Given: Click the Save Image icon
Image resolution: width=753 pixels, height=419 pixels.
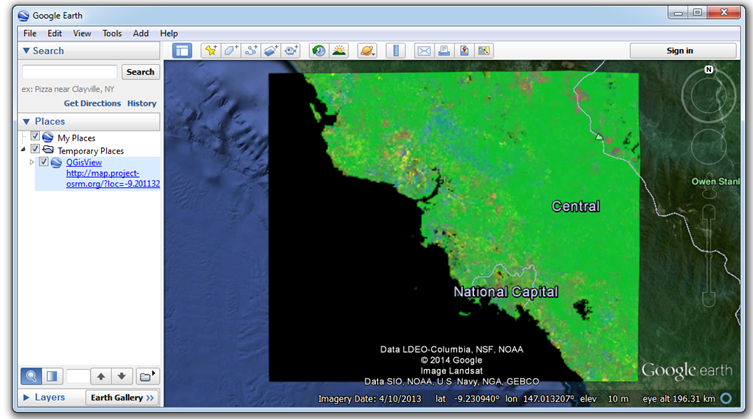Looking at the screenshot, I should 464,50.
